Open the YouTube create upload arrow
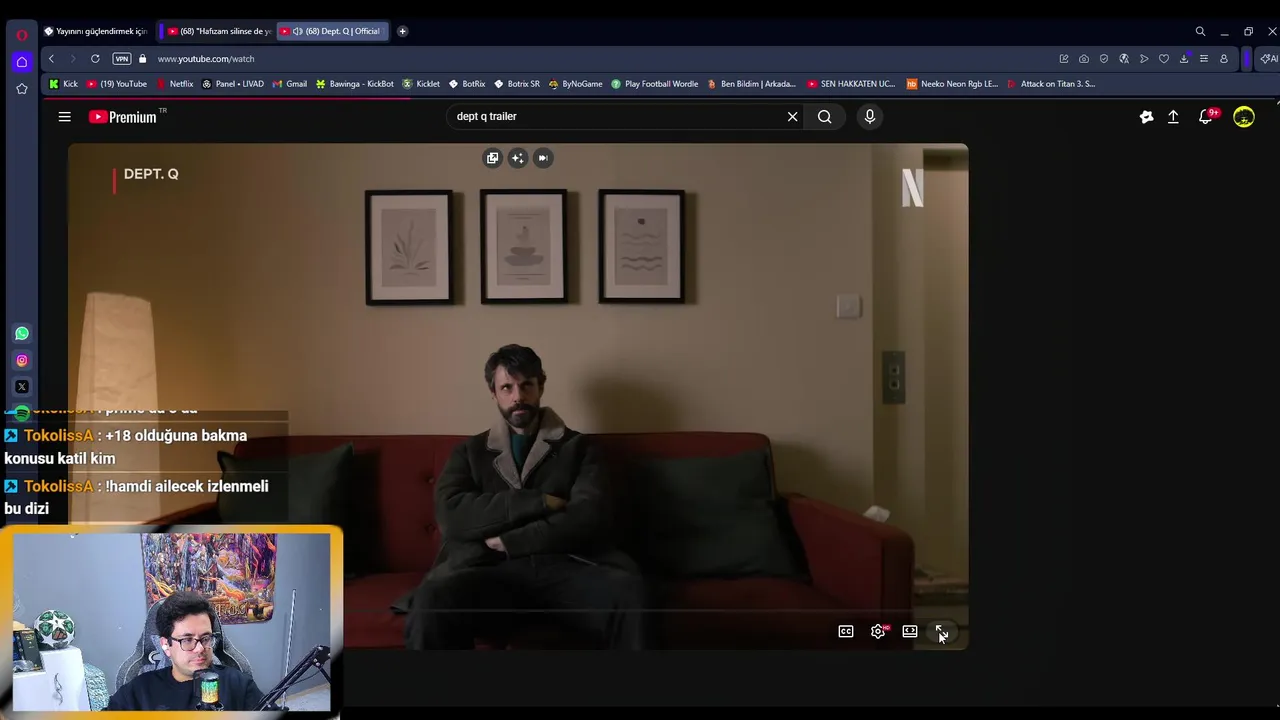 pyautogui.click(x=1173, y=117)
